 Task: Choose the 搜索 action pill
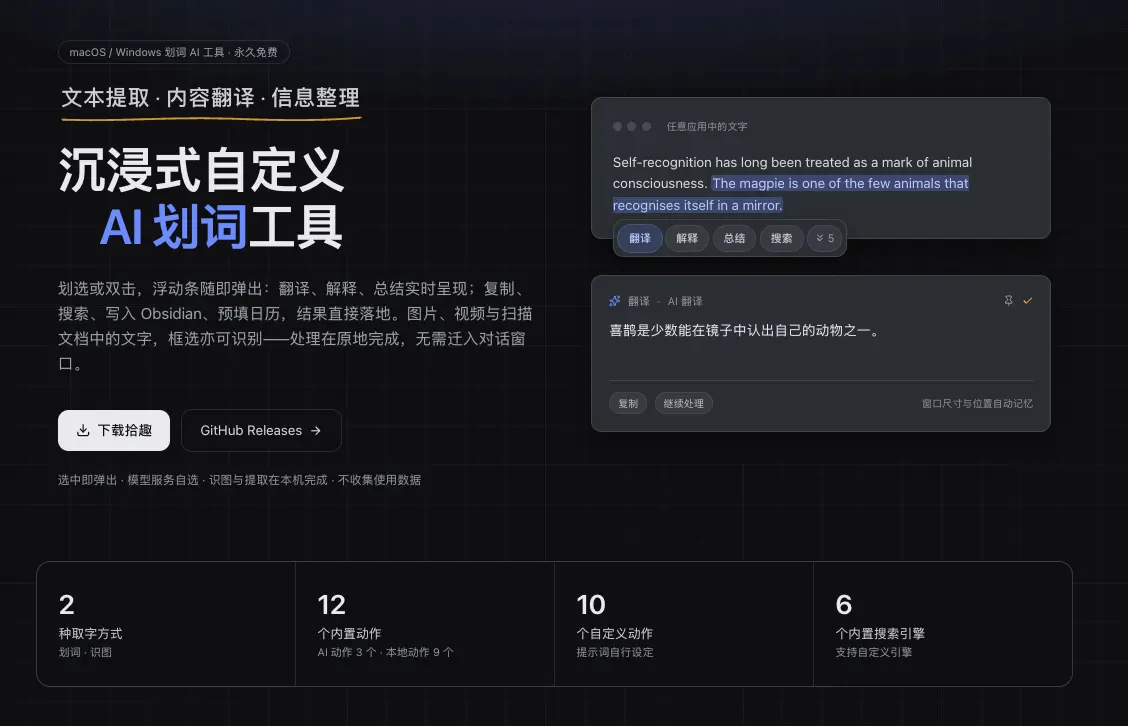pos(781,238)
